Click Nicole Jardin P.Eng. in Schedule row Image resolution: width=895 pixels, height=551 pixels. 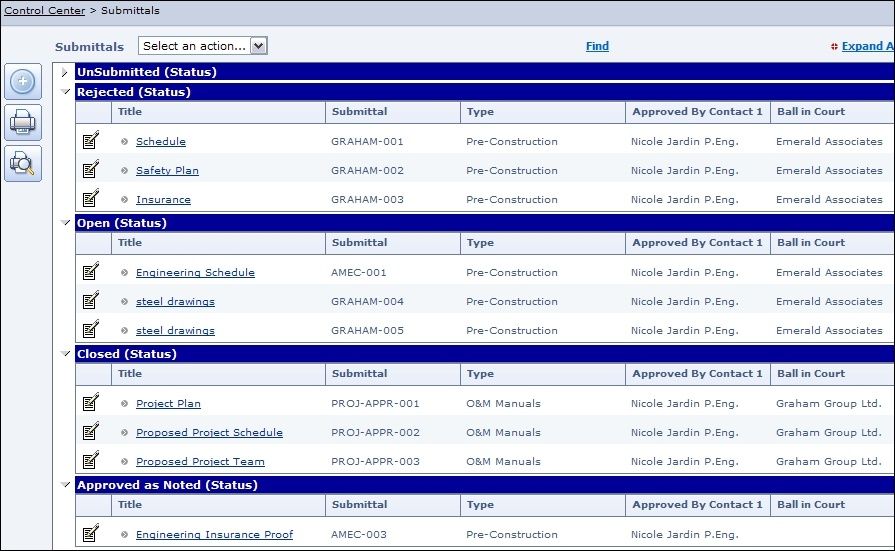pyautogui.click(x=684, y=142)
